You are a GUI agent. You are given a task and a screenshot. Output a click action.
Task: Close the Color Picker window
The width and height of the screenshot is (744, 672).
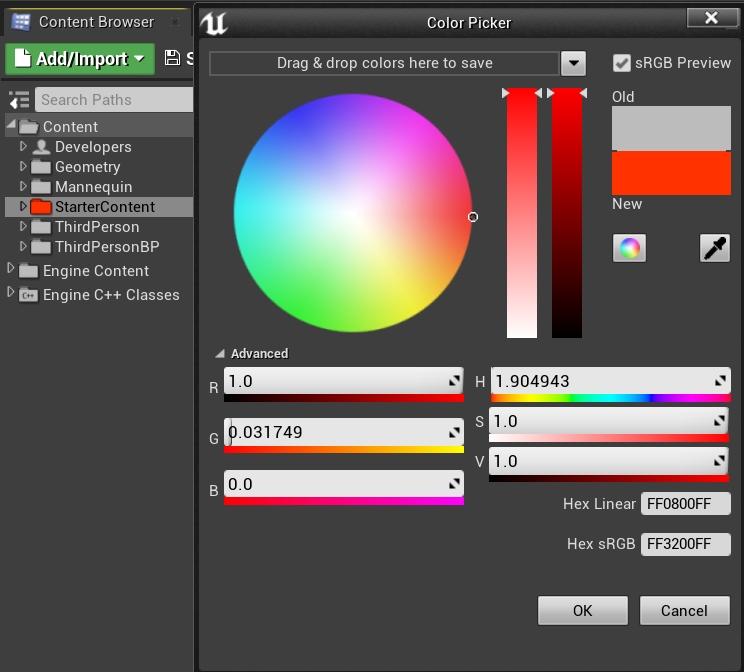point(711,18)
